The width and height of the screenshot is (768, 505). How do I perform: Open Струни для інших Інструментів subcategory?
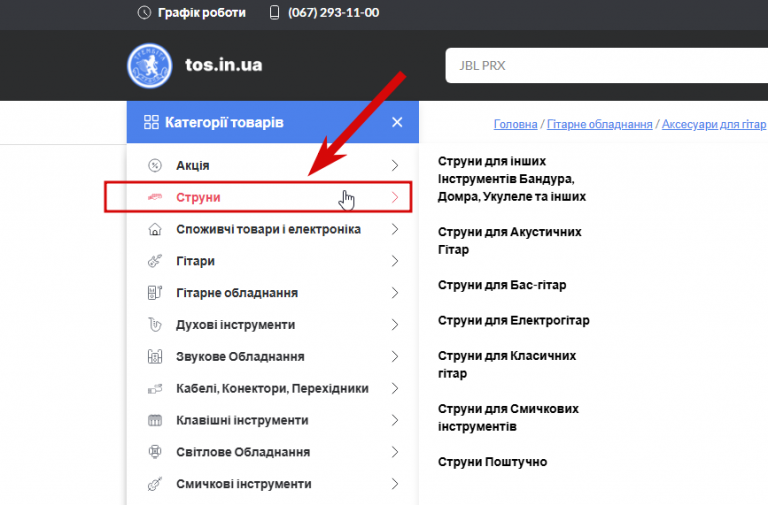coord(512,179)
